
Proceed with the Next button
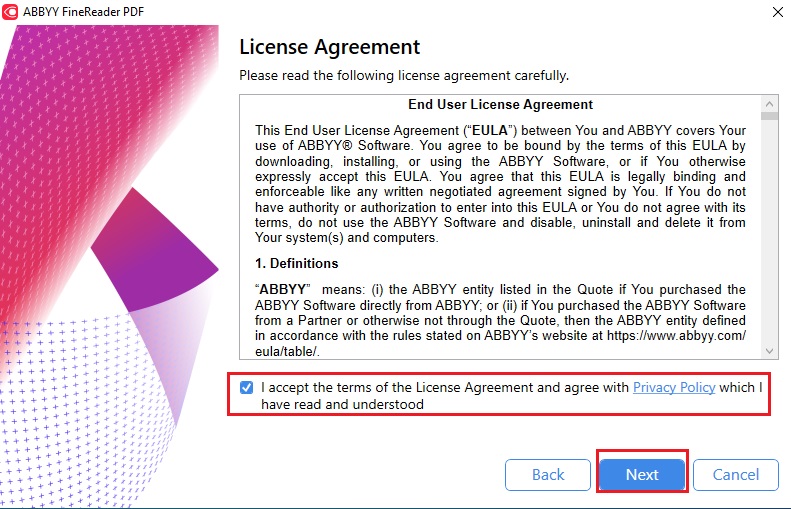coord(642,474)
